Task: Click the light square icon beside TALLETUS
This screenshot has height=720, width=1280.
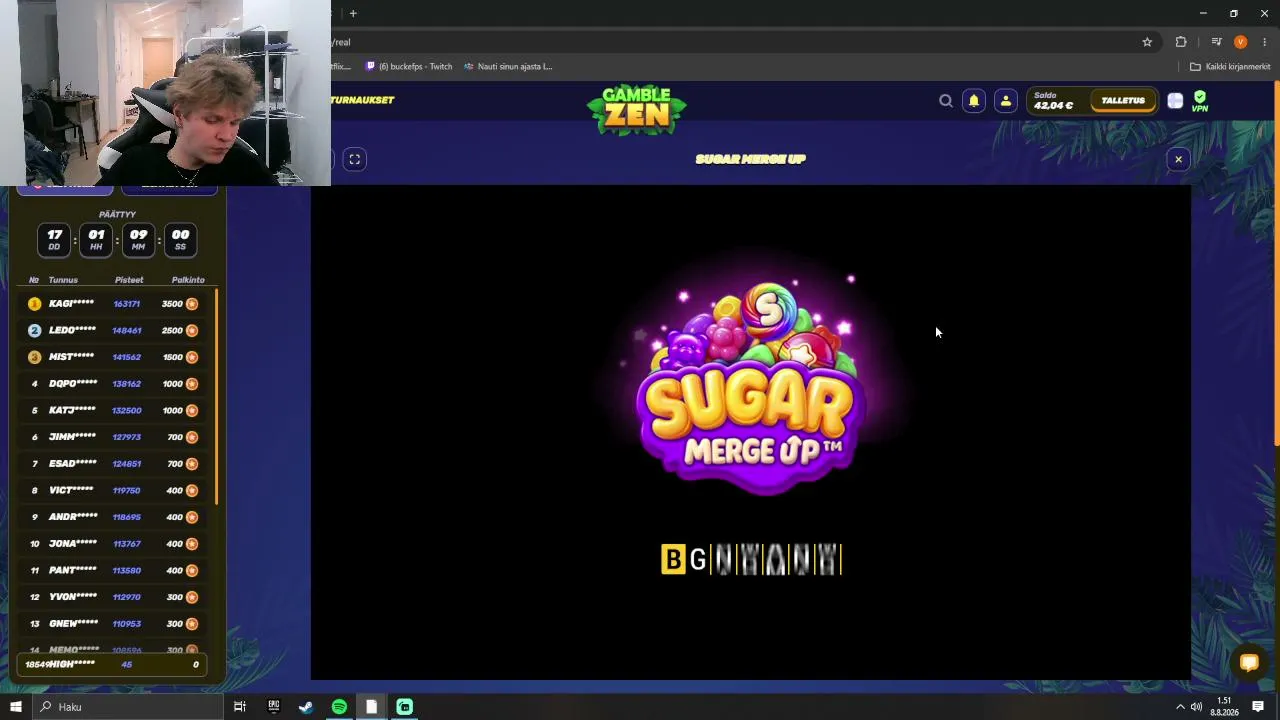Action: [x=1175, y=101]
